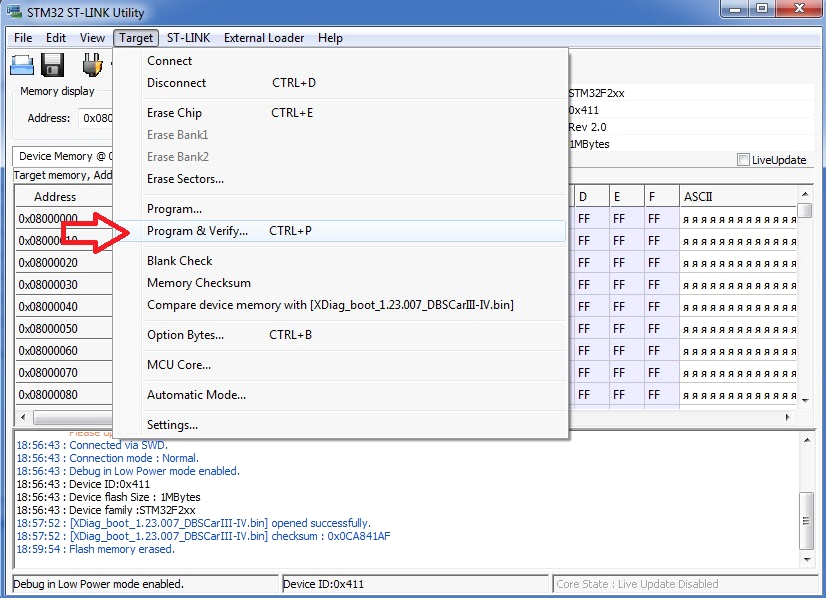The image size is (826, 598).
Task: Click the Connect to target plug icon
Action: coord(93,65)
